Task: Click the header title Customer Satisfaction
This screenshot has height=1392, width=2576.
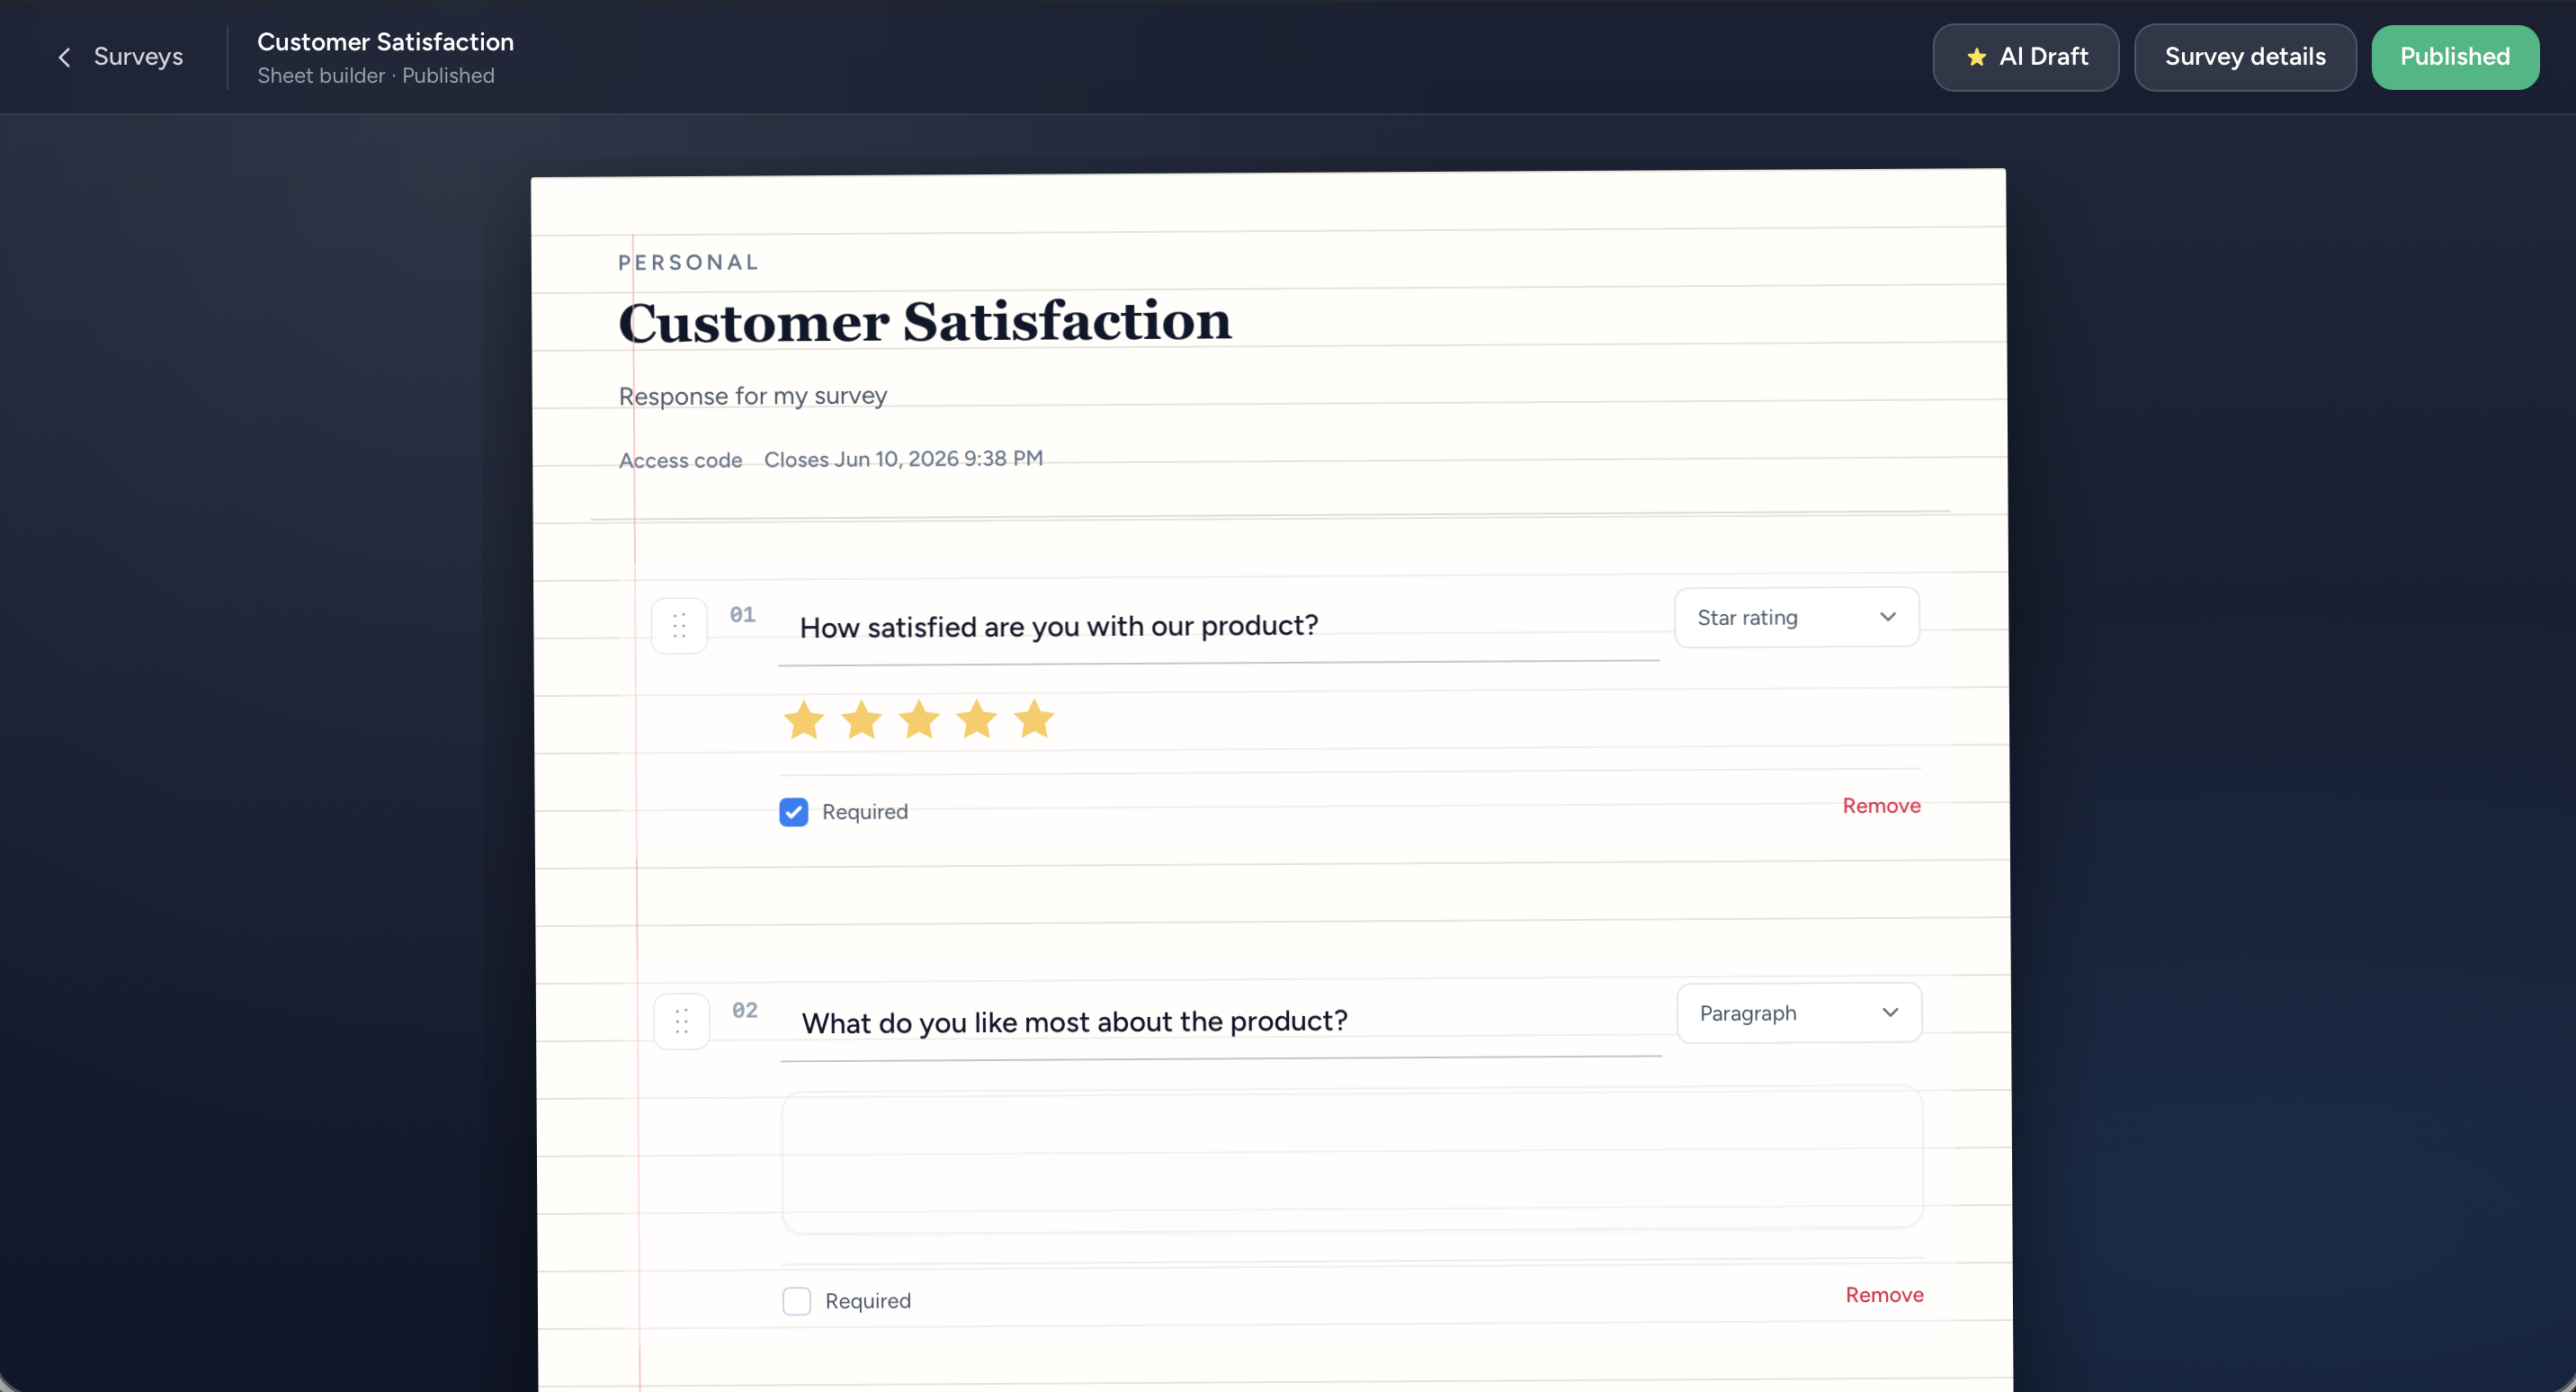Action: coord(385,42)
